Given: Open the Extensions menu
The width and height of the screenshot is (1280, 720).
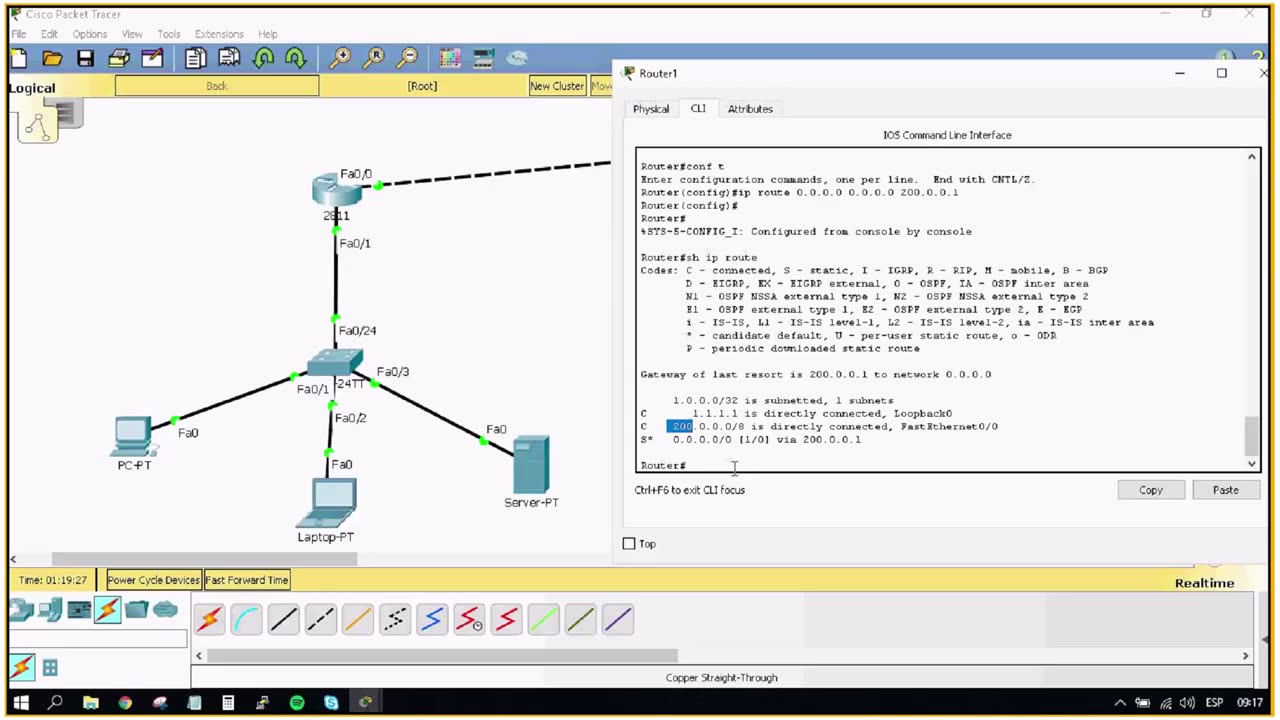Looking at the screenshot, I should click(219, 34).
